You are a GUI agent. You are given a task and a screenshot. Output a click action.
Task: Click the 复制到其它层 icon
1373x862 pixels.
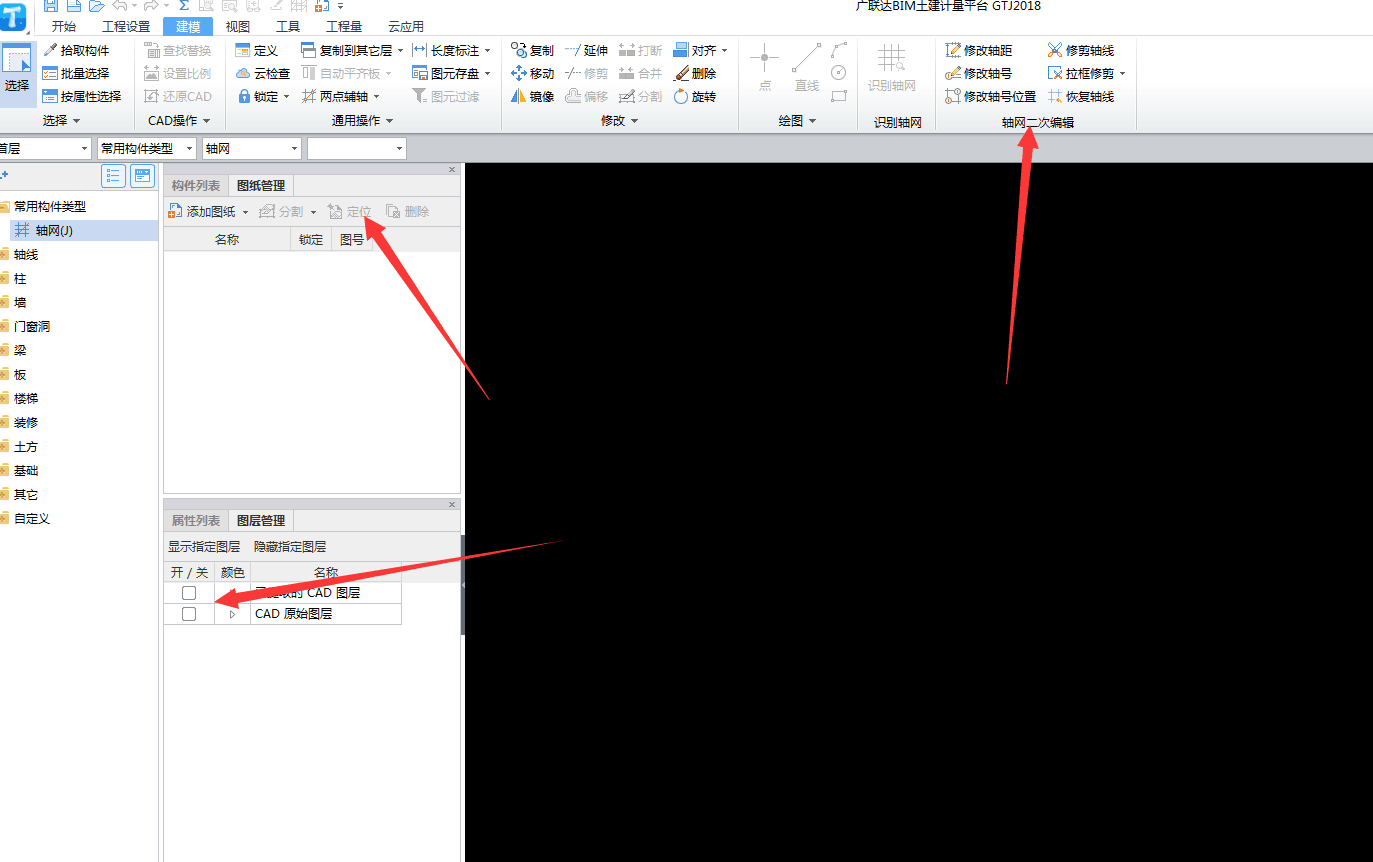pyautogui.click(x=309, y=50)
